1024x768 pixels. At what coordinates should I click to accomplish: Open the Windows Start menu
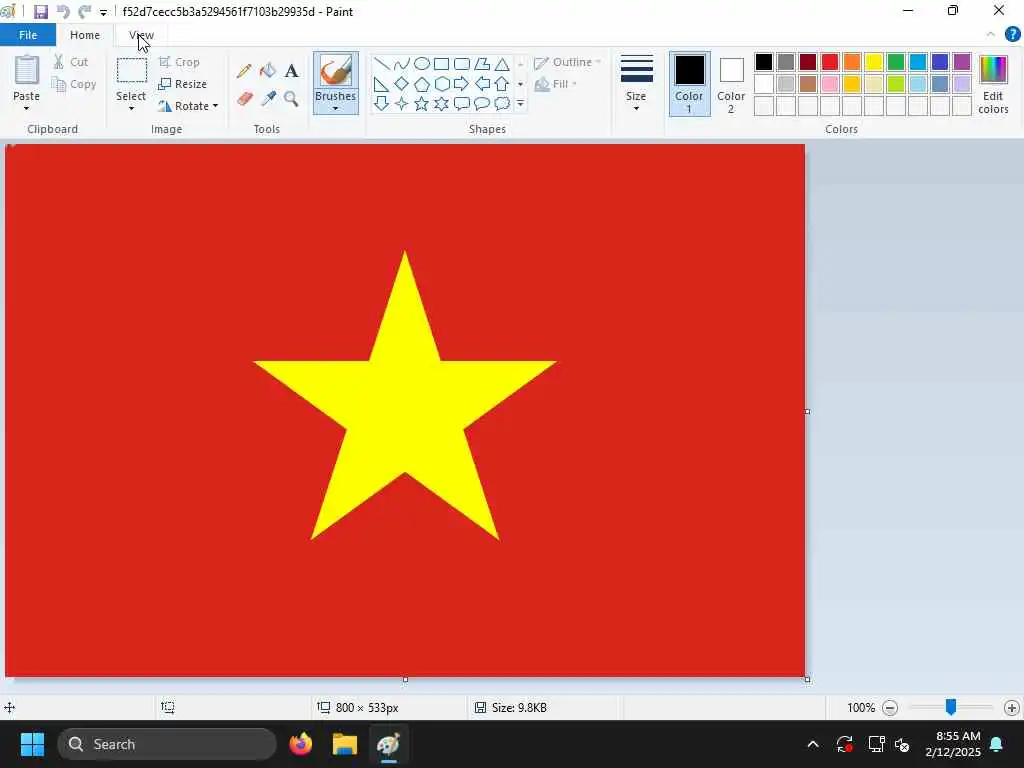pyautogui.click(x=32, y=744)
